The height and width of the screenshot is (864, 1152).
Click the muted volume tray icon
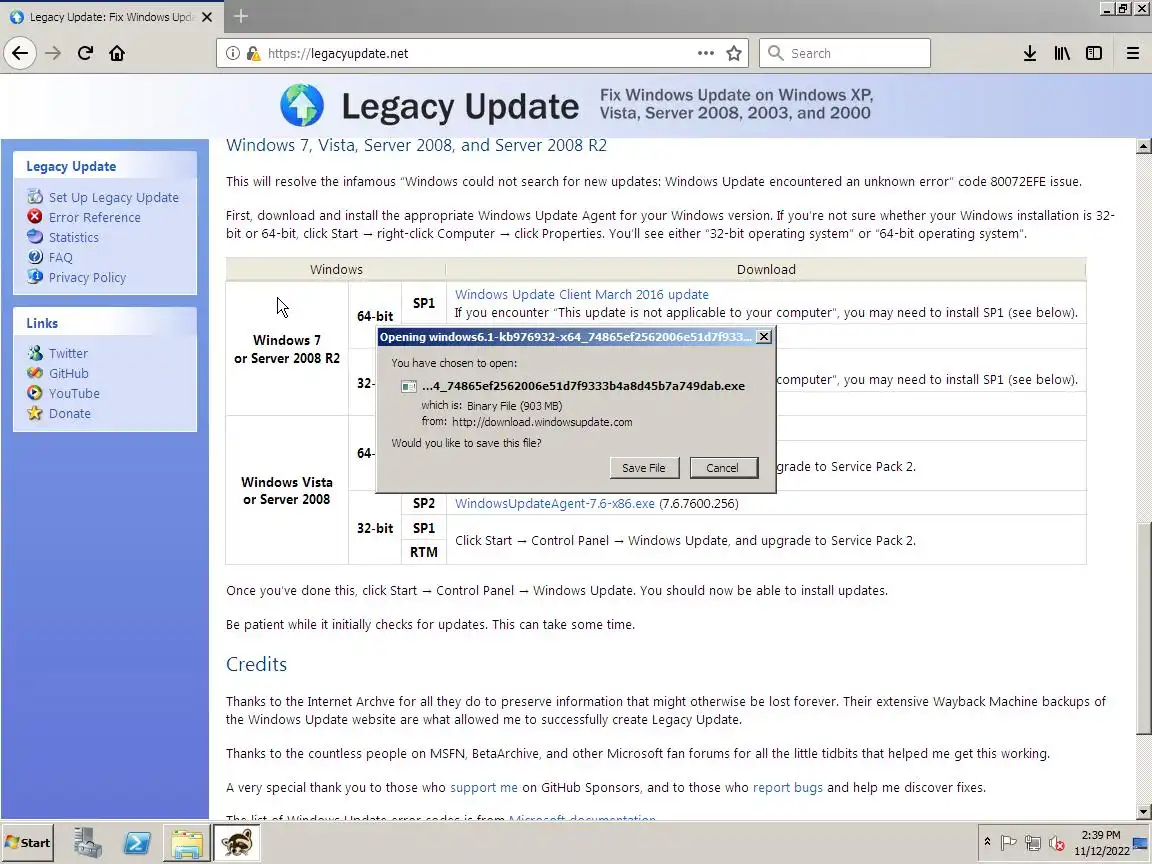click(x=1057, y=843)
